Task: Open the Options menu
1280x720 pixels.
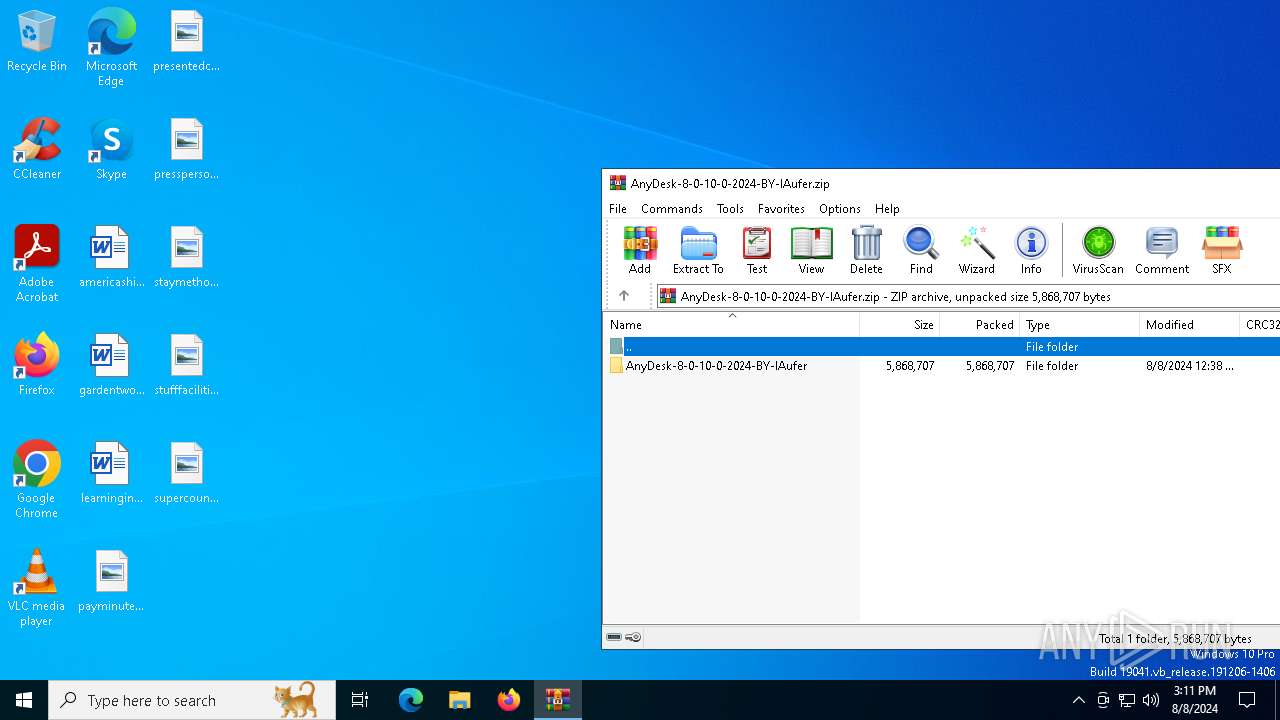Action: click(840, 209)
